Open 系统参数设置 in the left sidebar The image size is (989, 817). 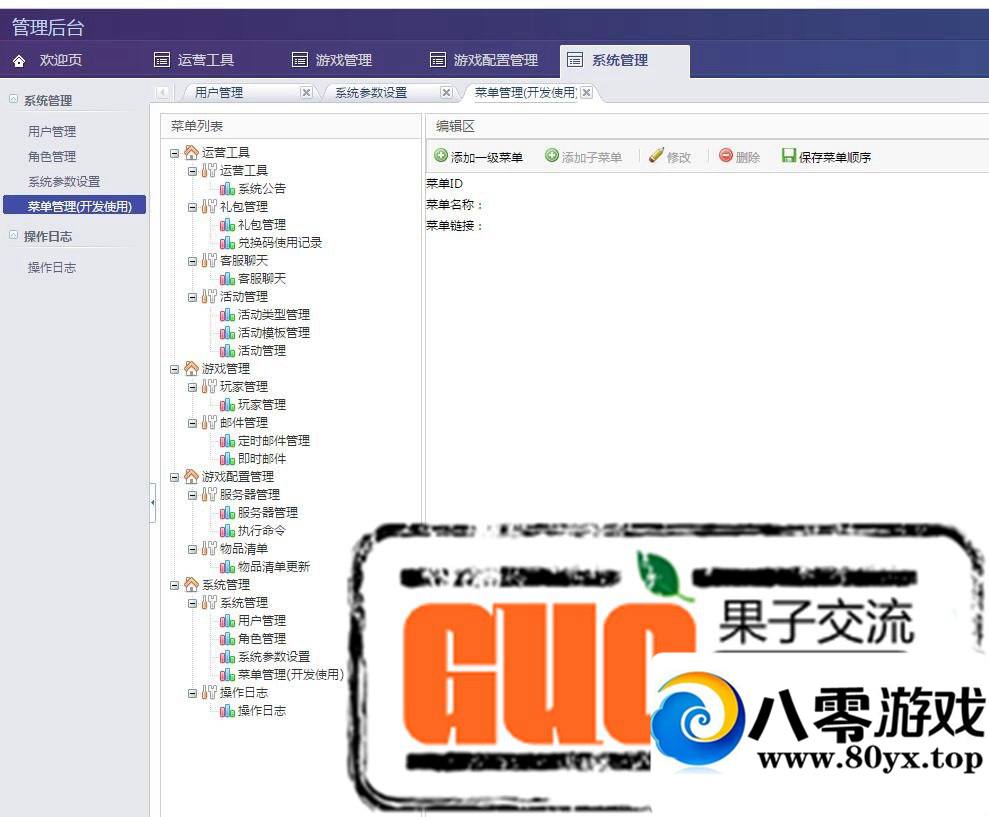64,182
